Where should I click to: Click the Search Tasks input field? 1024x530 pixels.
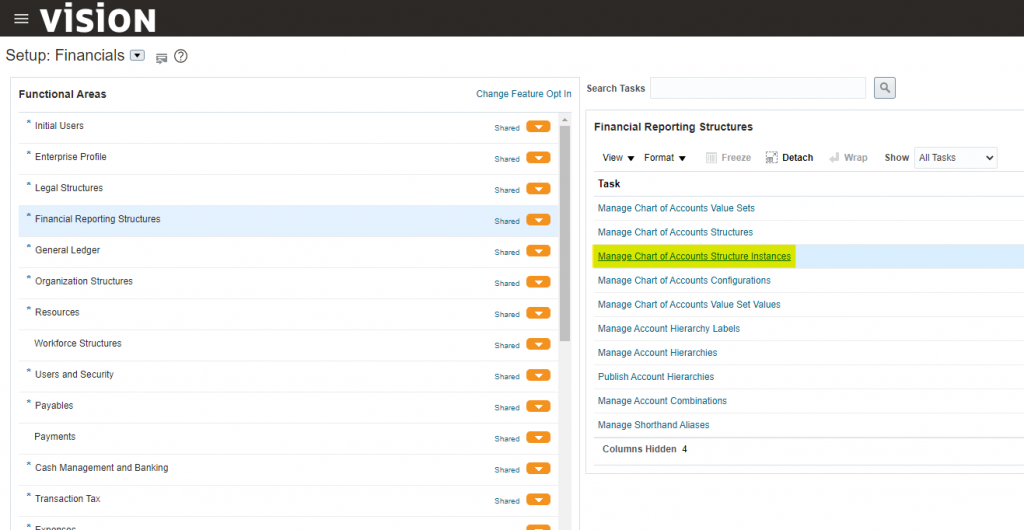point(758,88)
